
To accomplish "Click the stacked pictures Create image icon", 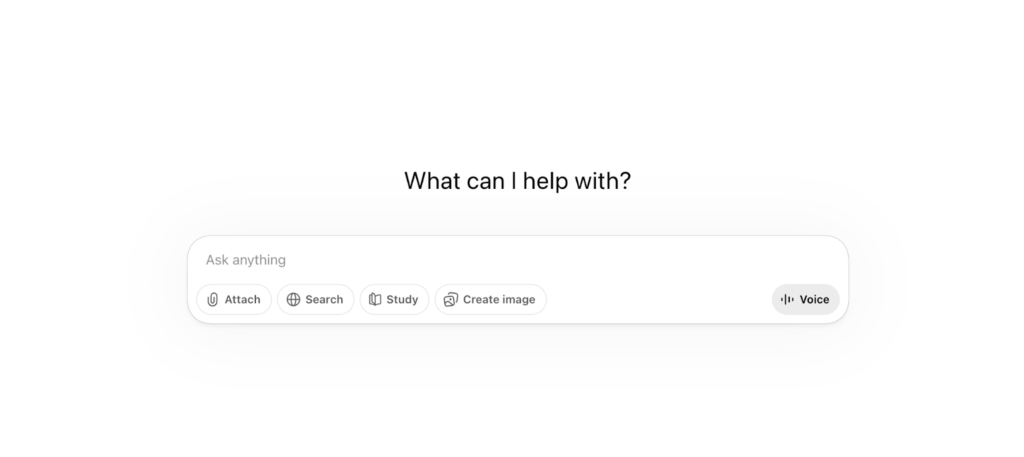I will point(450,300).
